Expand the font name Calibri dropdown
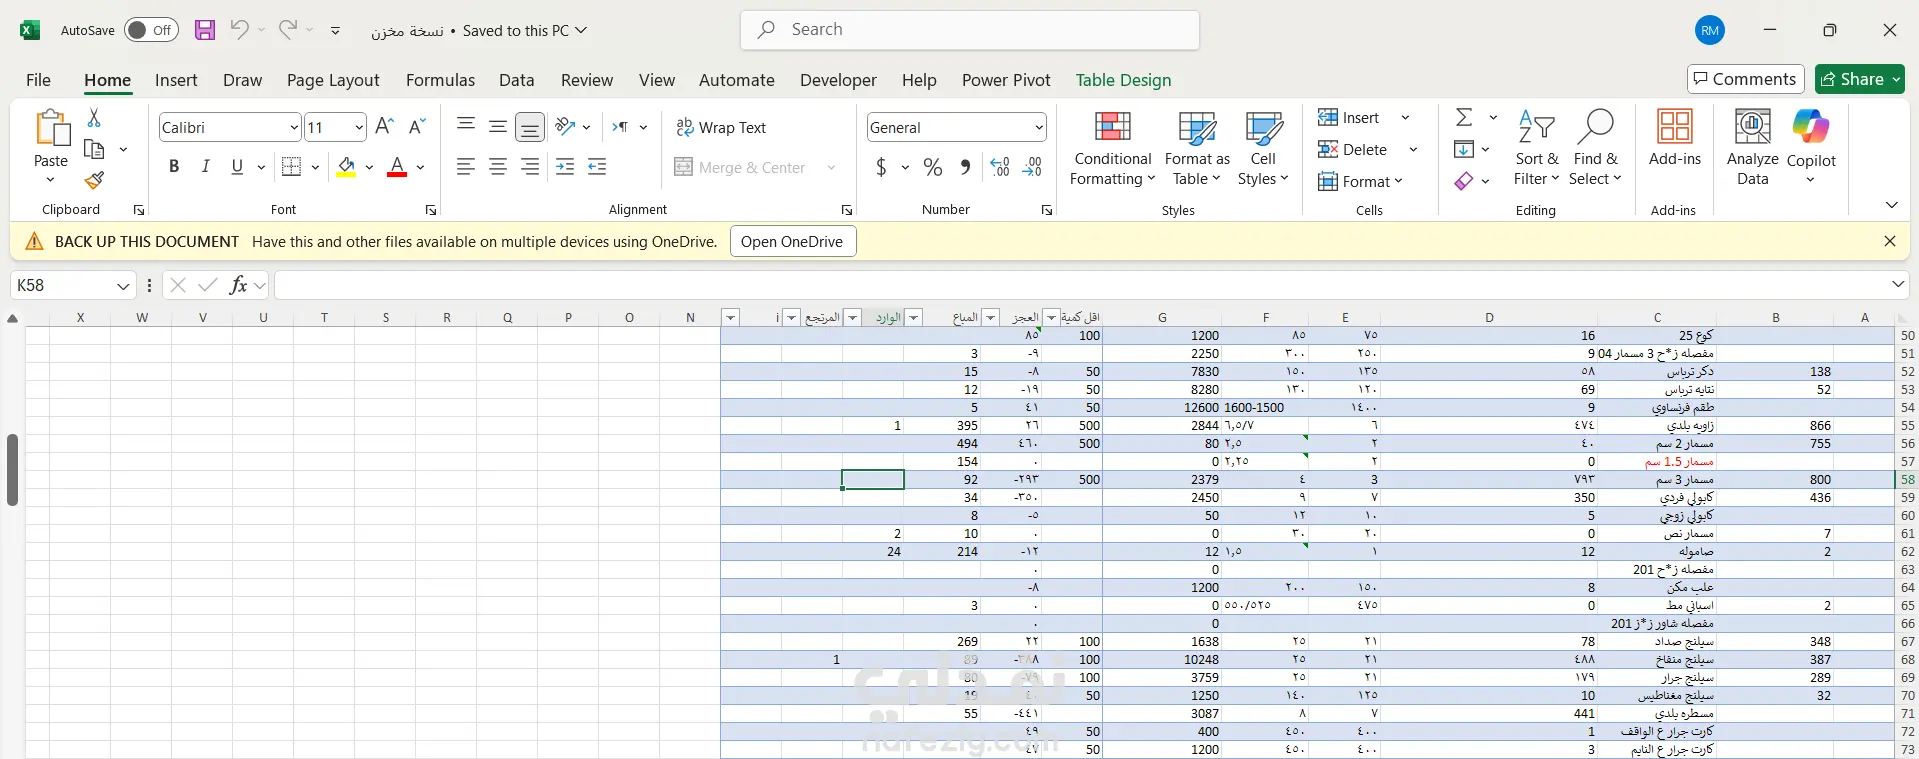 tap(294, 128)
